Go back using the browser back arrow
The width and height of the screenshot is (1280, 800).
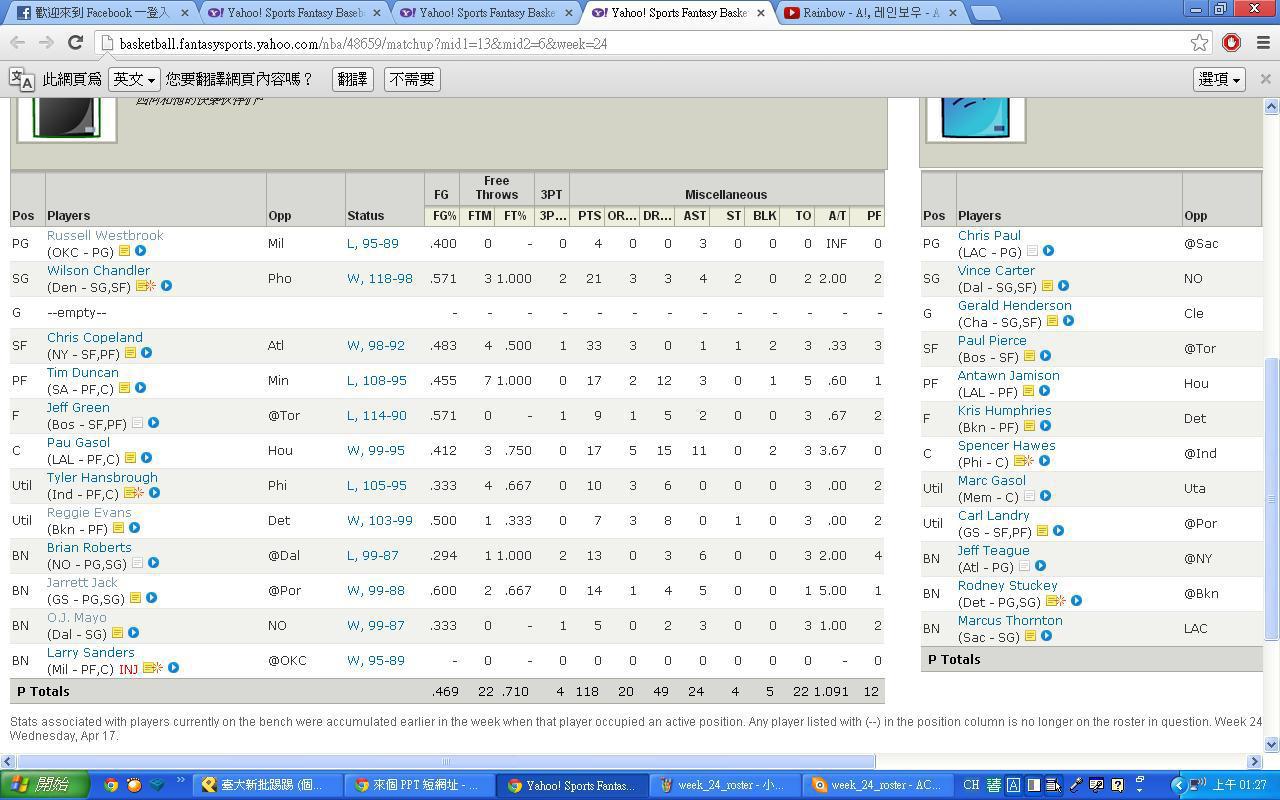(x=17, y=43)
